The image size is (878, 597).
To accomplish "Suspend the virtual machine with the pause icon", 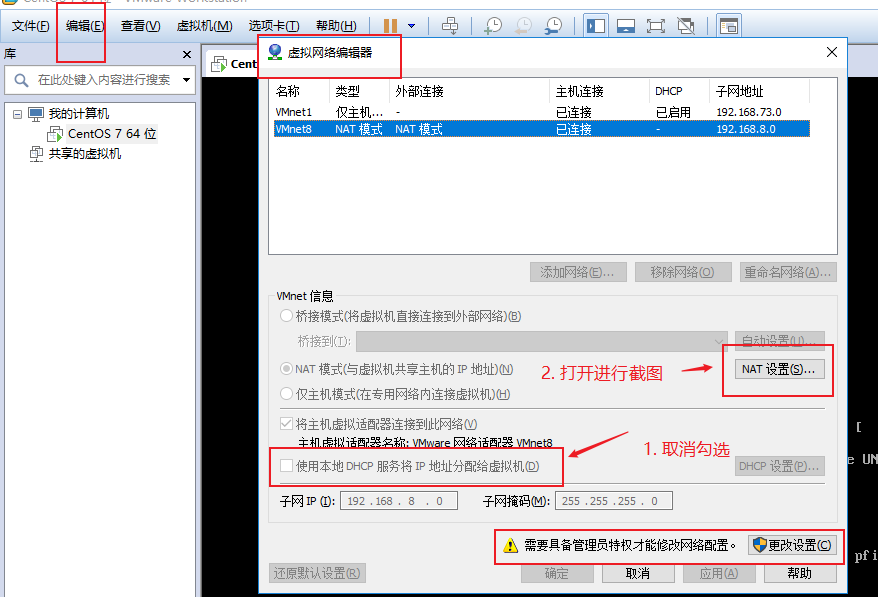I will [x=391, y=25].
